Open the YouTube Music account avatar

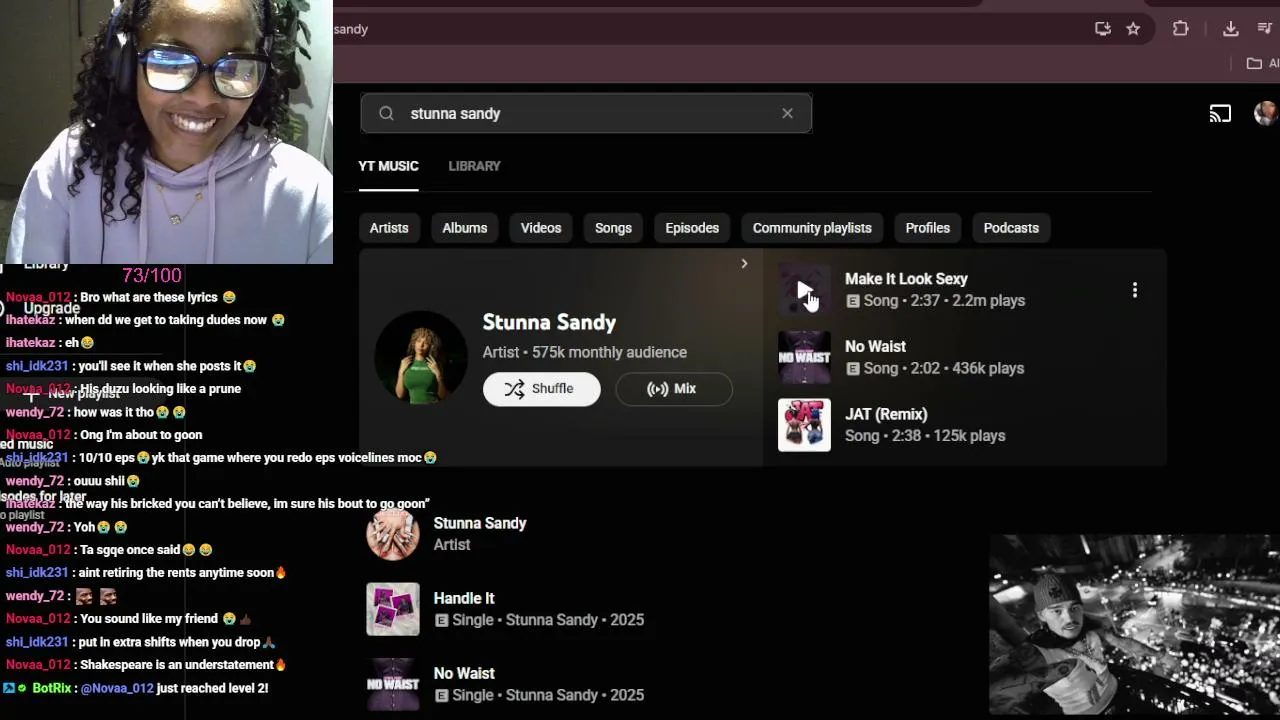[1266, 113]
